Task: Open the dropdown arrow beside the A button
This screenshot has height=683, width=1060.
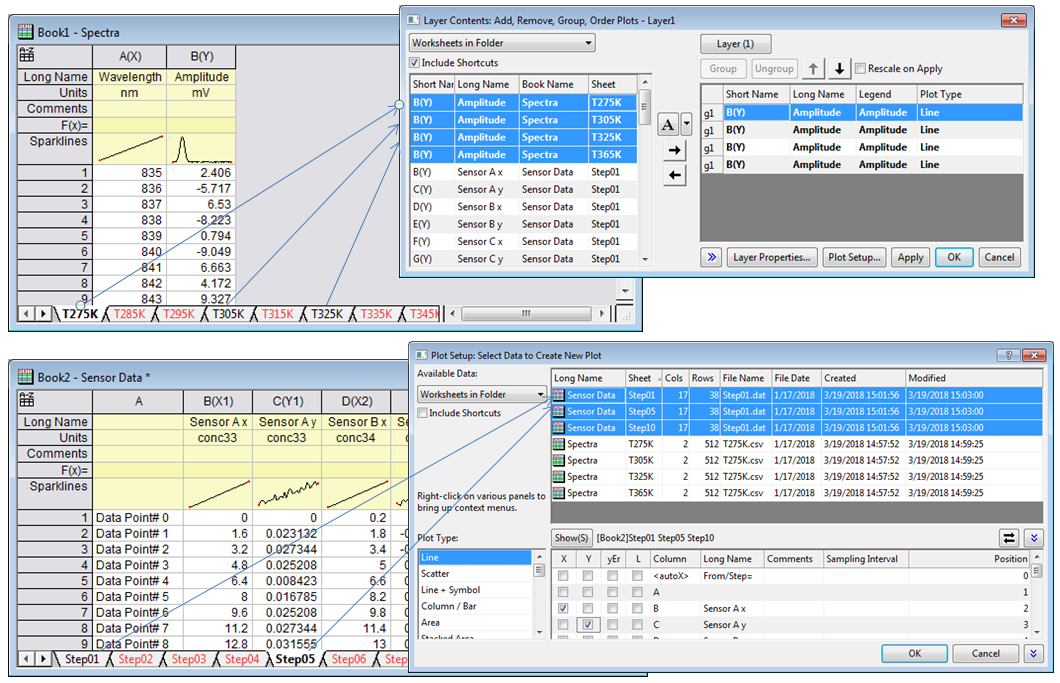Action: (x=686, y=124)
